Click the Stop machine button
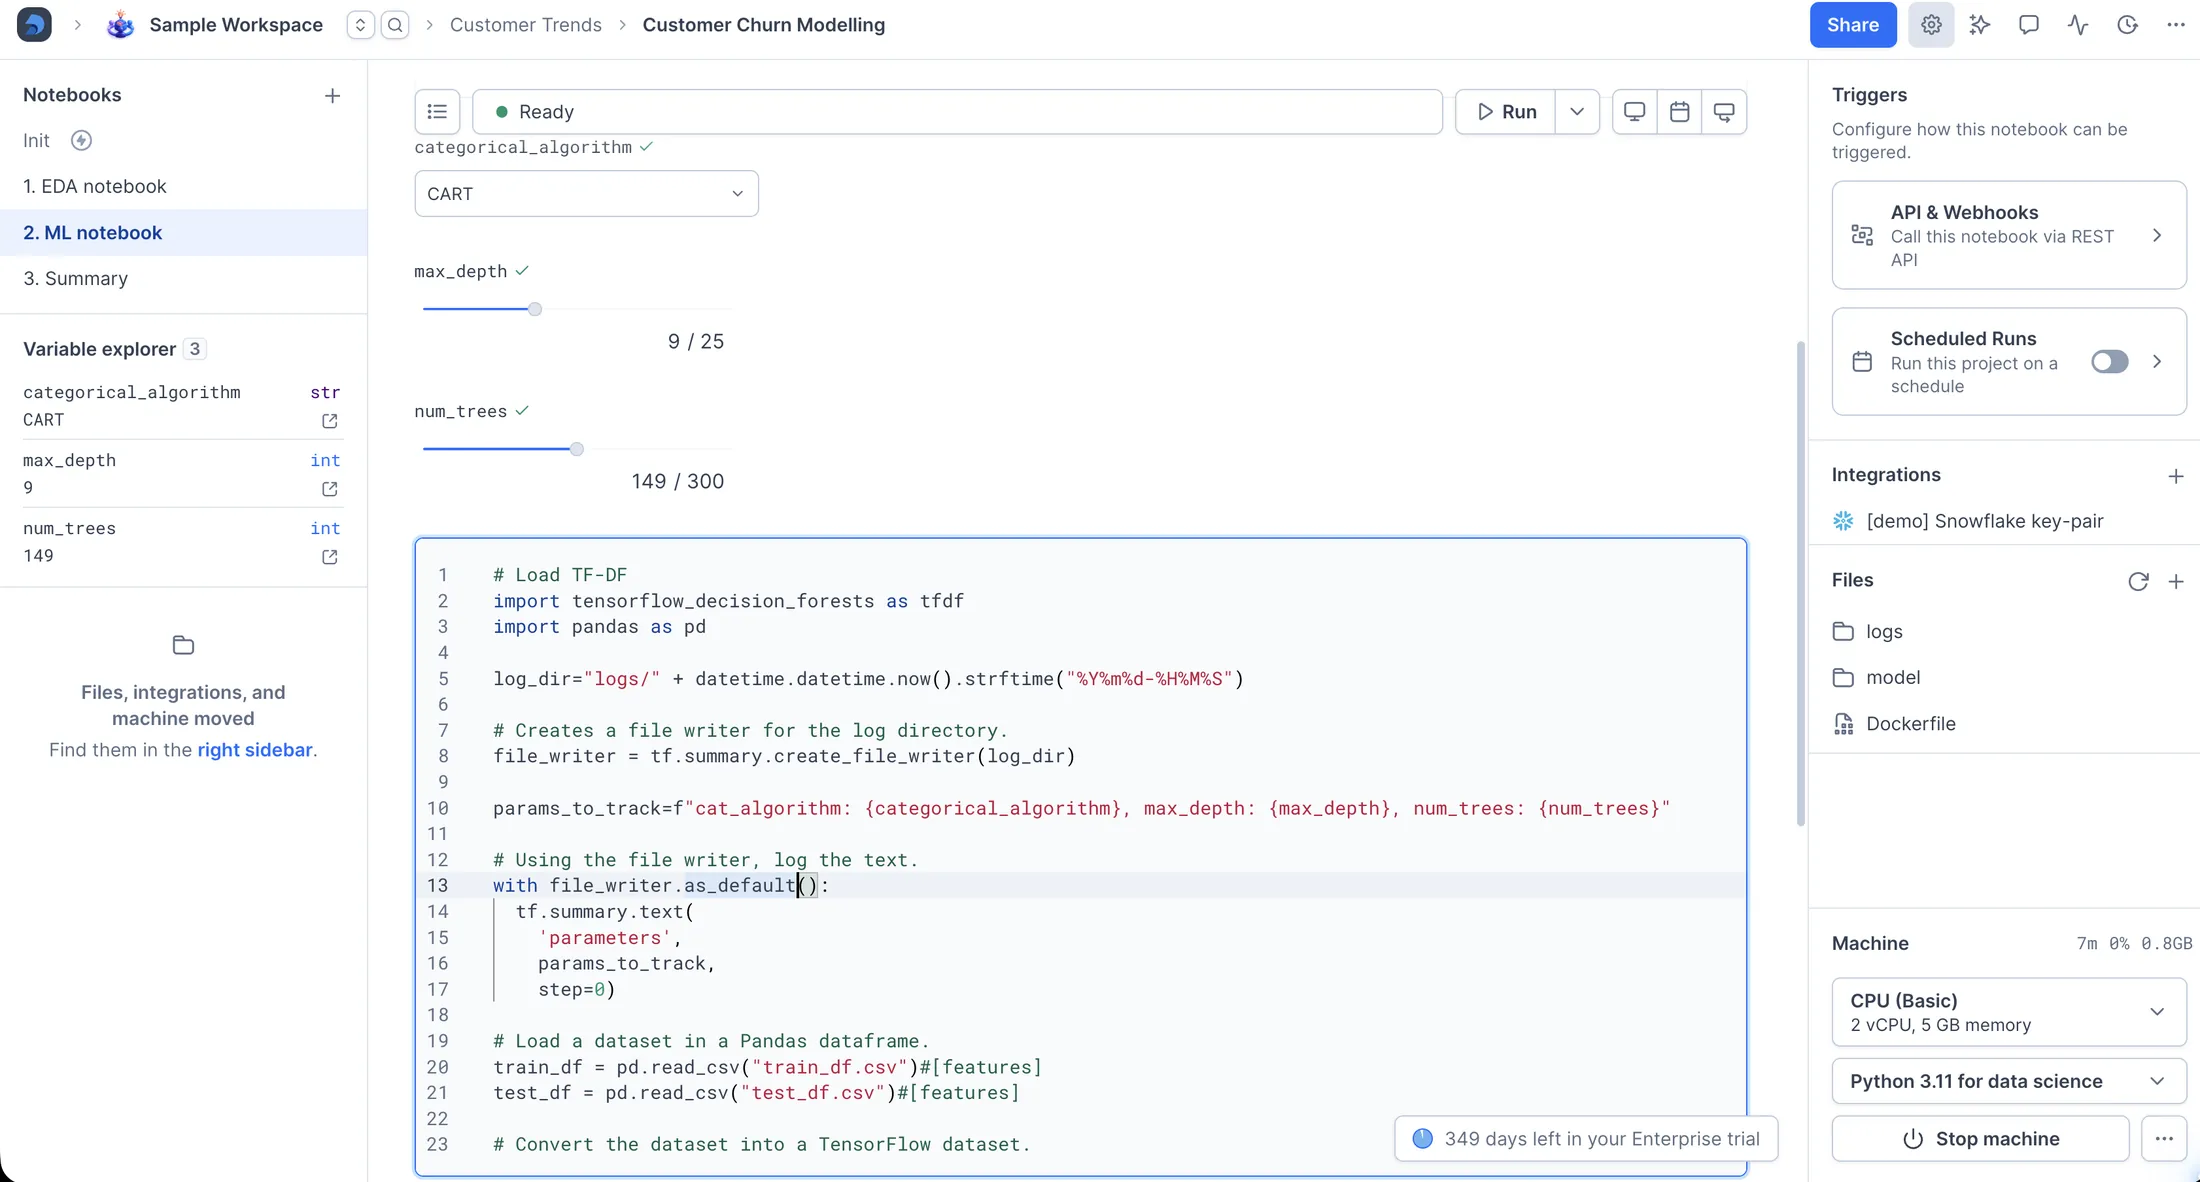The height and width of the screenshot is (1182, 2200). click(1980, 1139)
